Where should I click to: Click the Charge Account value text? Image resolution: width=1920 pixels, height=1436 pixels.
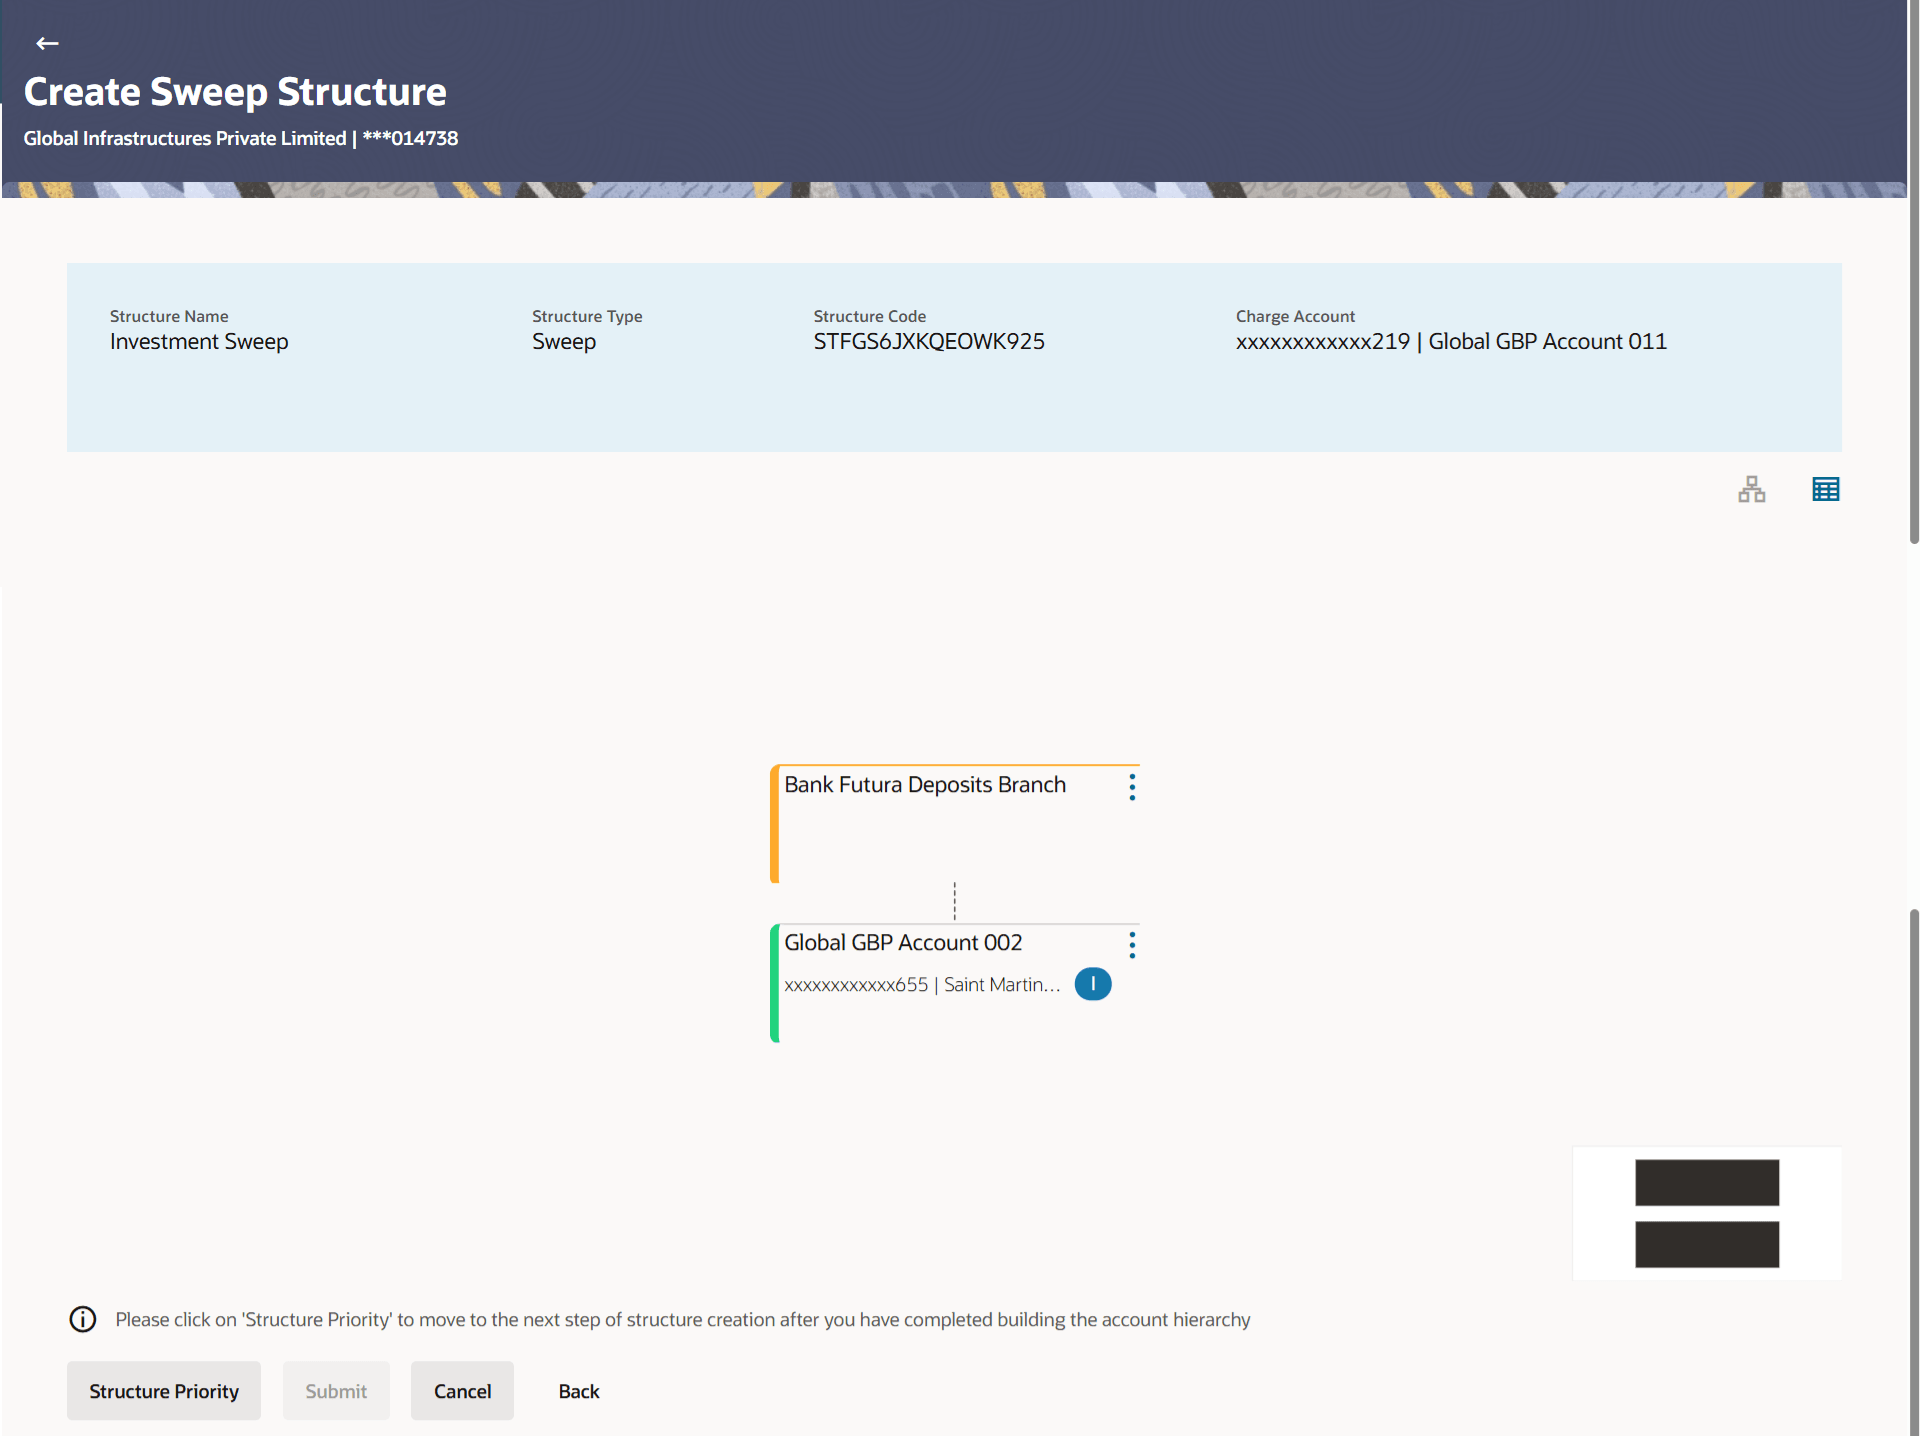[x=1450, y=342]
